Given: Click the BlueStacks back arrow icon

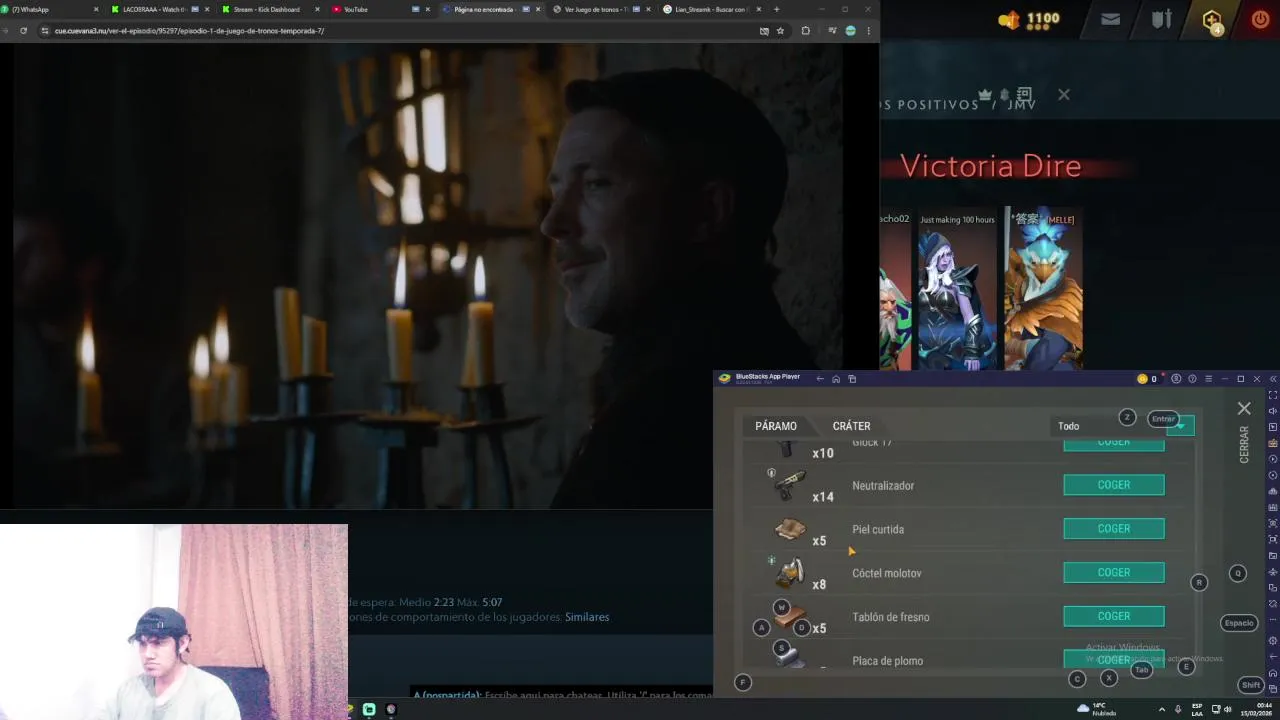Looking at the screenshot, I should coord(820,379).
